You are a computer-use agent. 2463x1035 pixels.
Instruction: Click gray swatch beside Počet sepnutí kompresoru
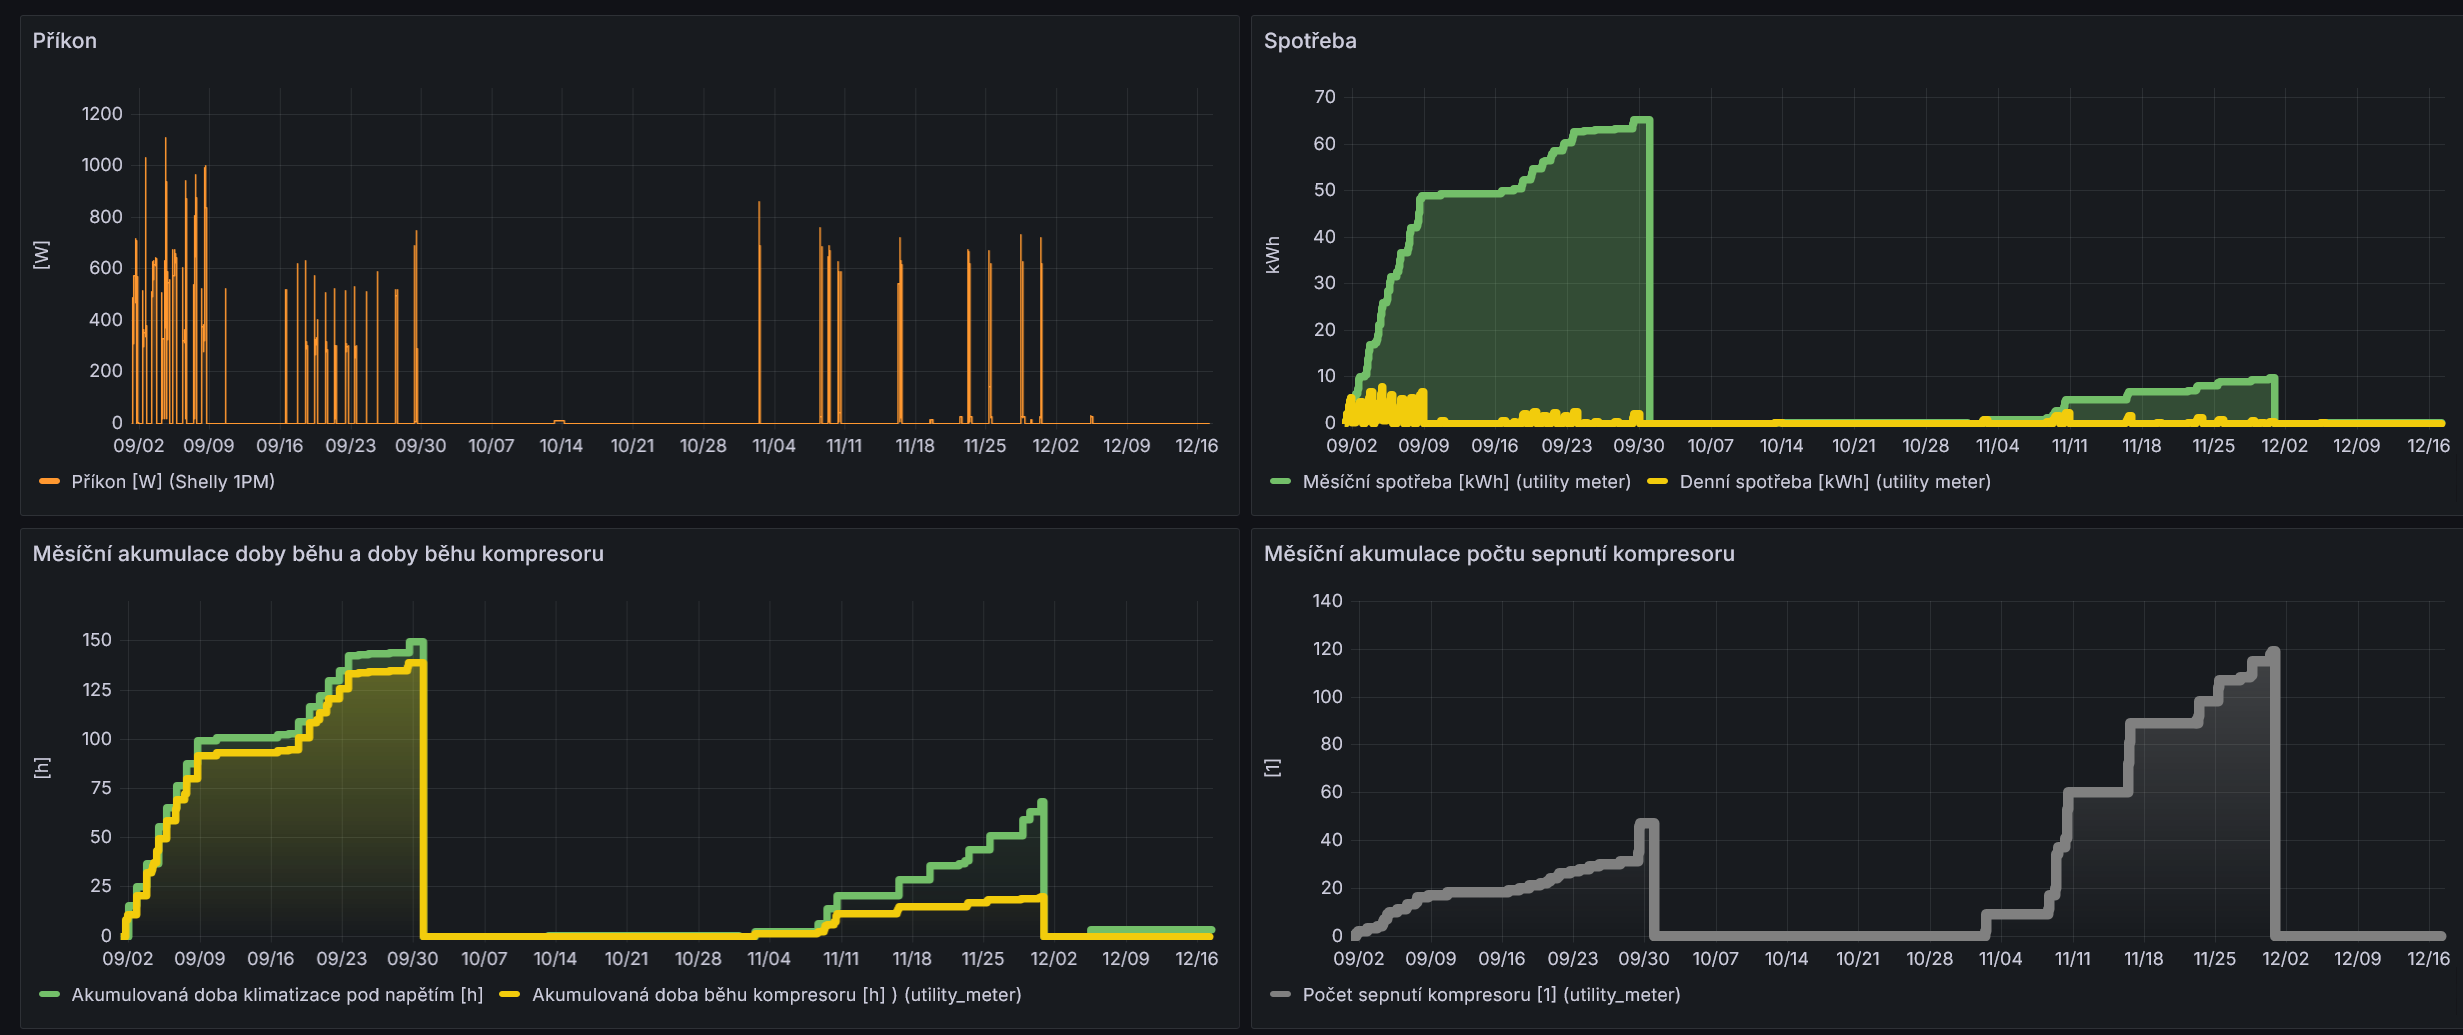click(x=1280, y=995)
